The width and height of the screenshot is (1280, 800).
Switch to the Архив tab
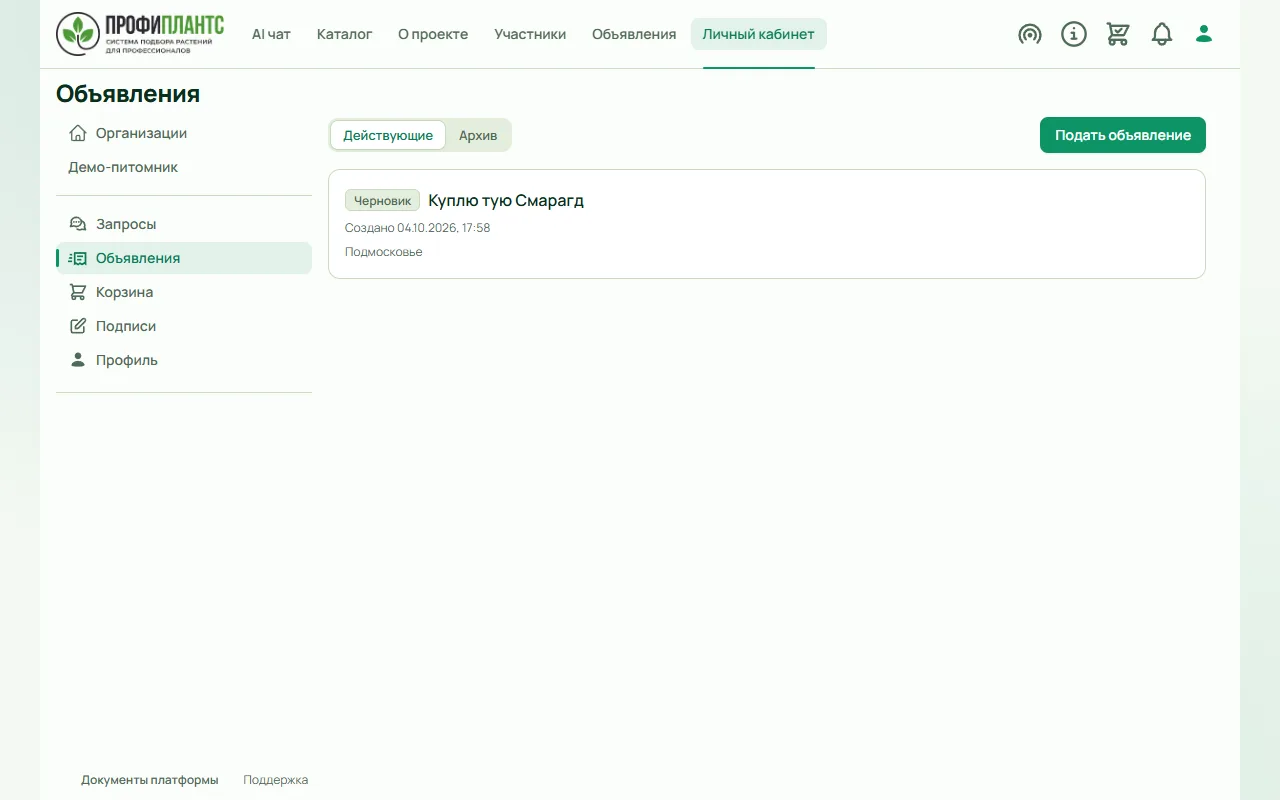tap(478, 135)
